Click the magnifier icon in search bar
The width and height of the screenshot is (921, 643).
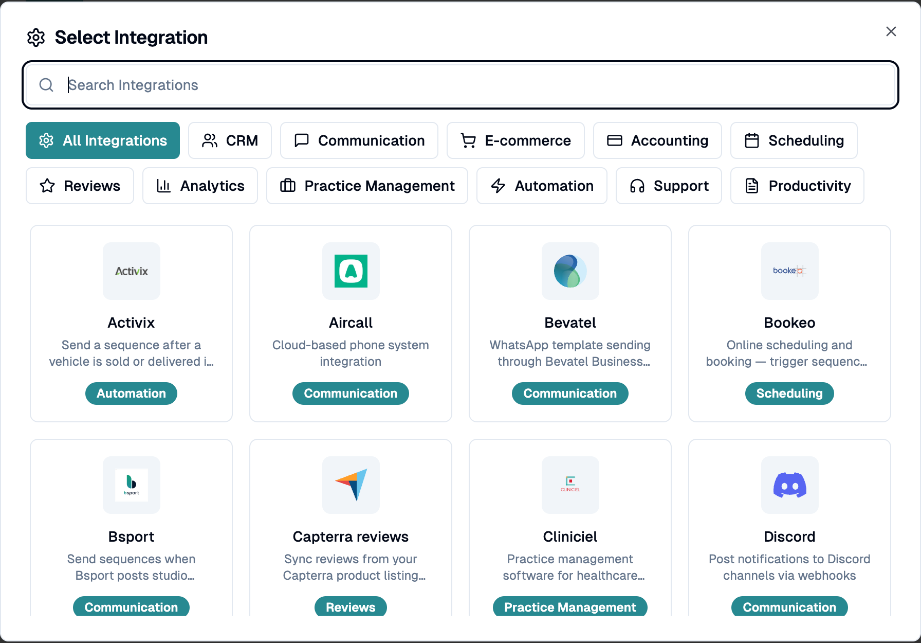click(46, 85)
